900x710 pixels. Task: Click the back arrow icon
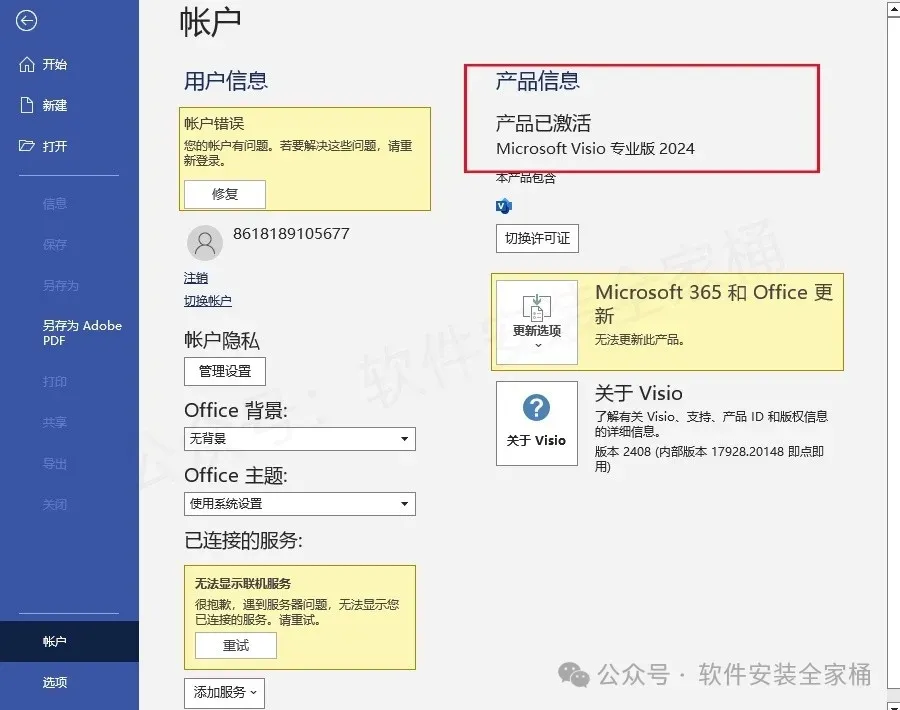[26, 21]
